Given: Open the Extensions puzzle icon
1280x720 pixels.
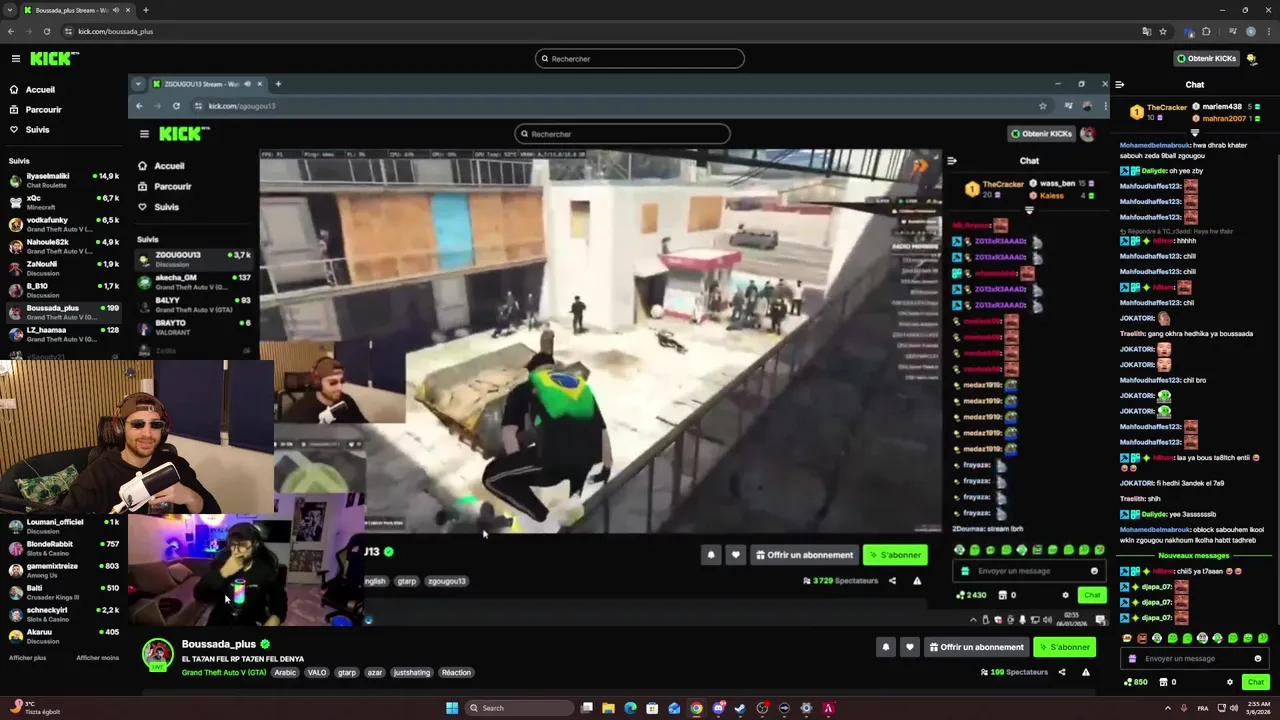Looking at the screenshot, I should pyautogui.click(x=1206, y=31).
